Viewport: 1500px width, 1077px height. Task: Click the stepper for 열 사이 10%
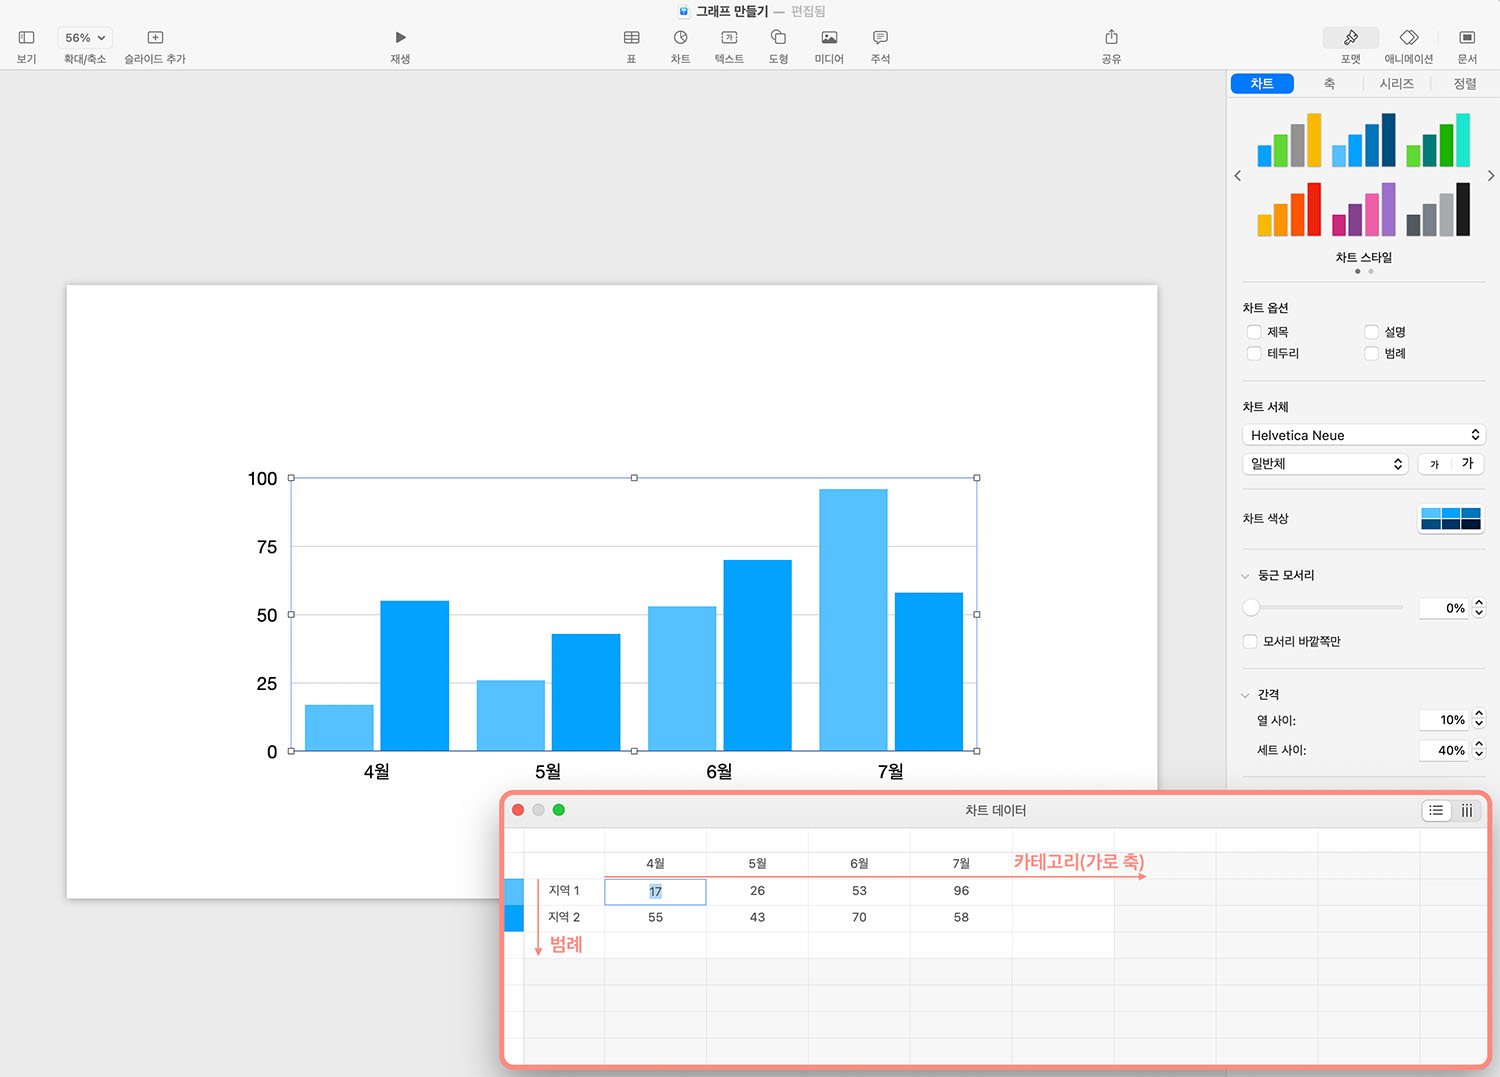[1479, 720]
